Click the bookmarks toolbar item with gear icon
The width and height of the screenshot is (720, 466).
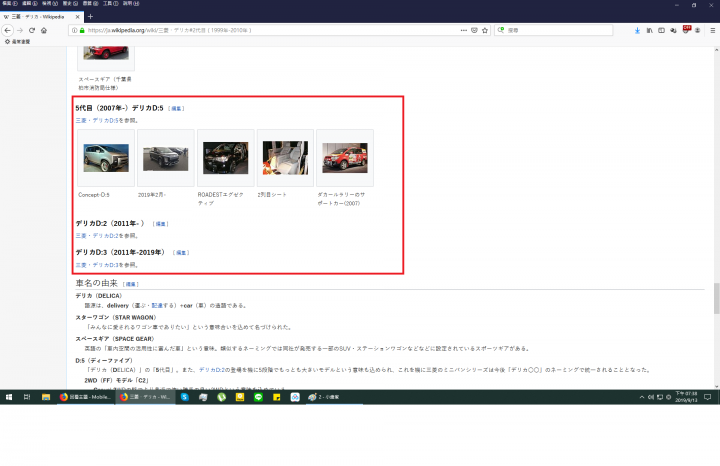point(17,41)
